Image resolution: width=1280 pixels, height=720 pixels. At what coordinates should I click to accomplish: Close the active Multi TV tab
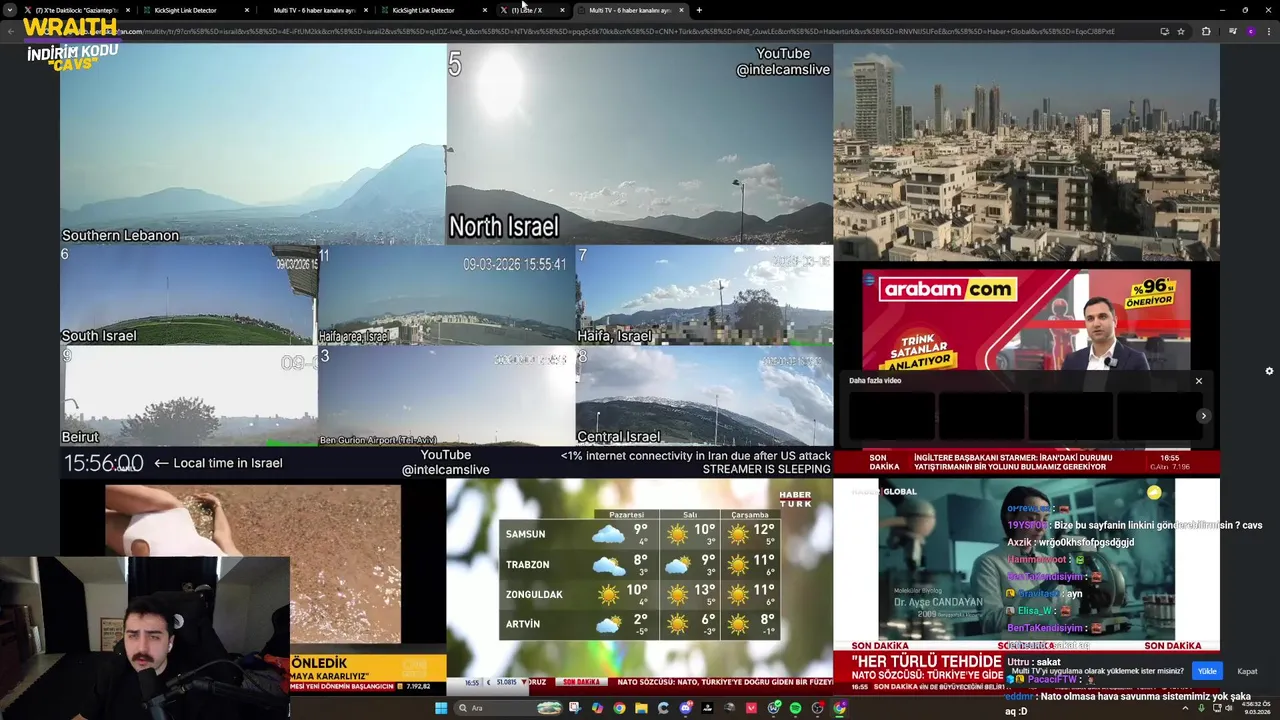click(681, 10)
